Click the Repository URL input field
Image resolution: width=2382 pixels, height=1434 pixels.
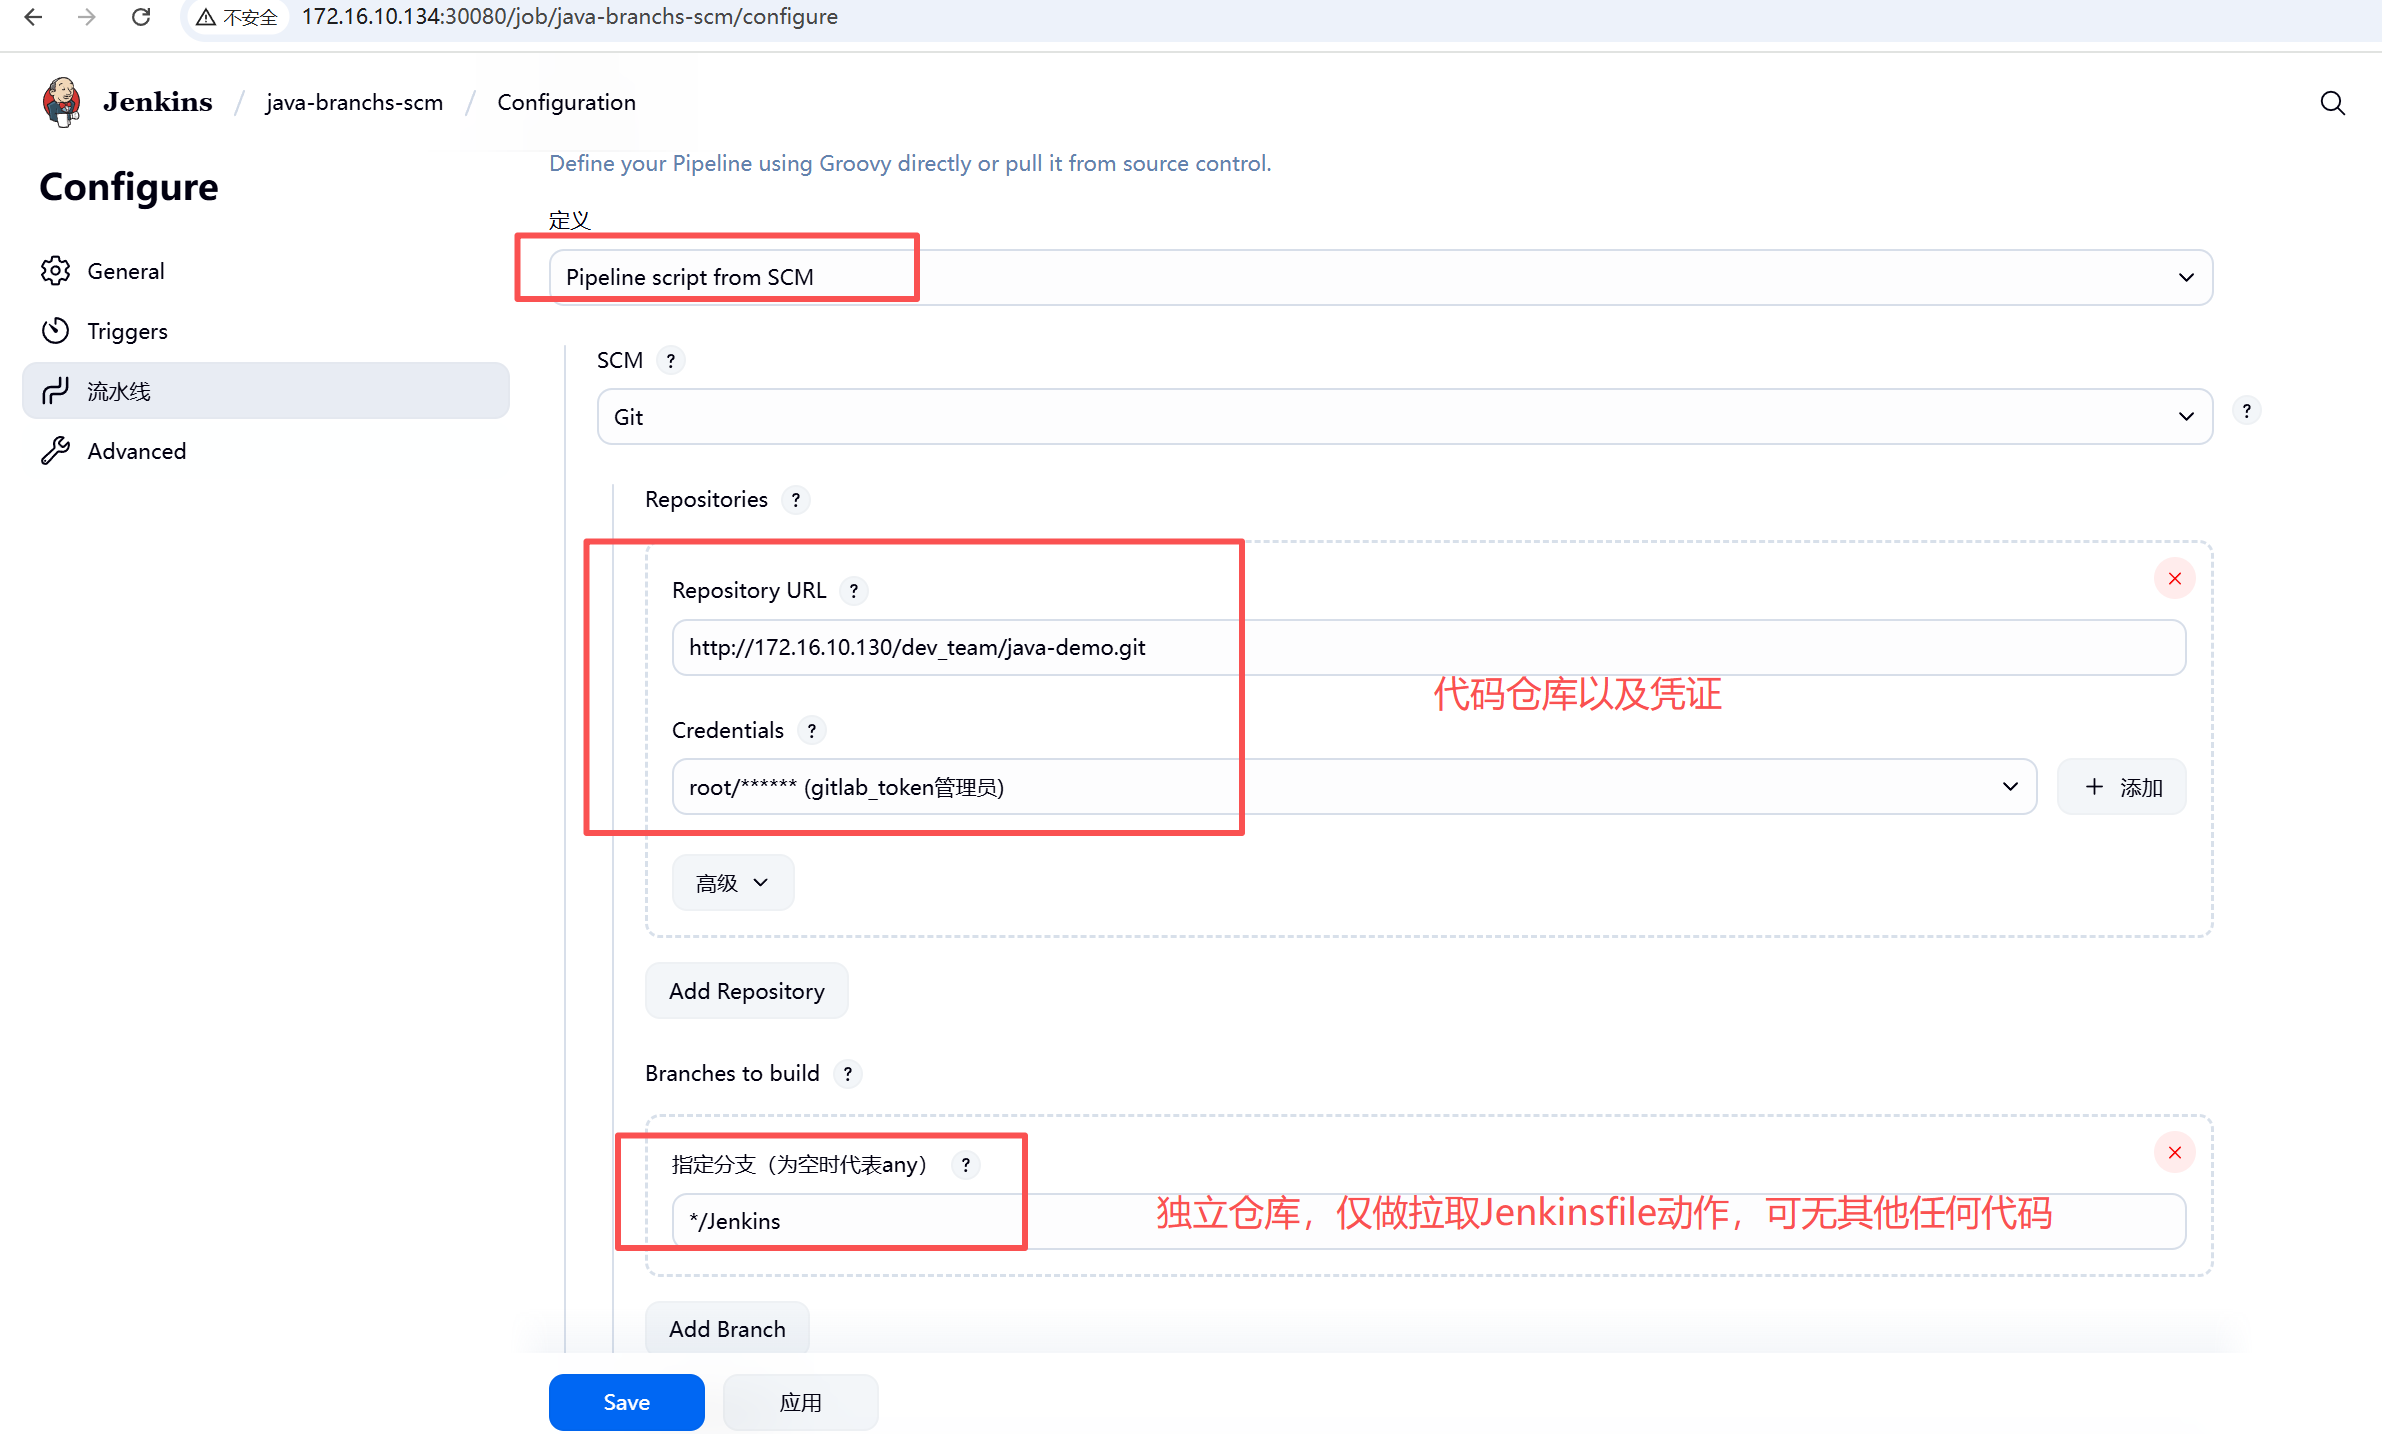pyautogui.click(x=1428, y=647)
